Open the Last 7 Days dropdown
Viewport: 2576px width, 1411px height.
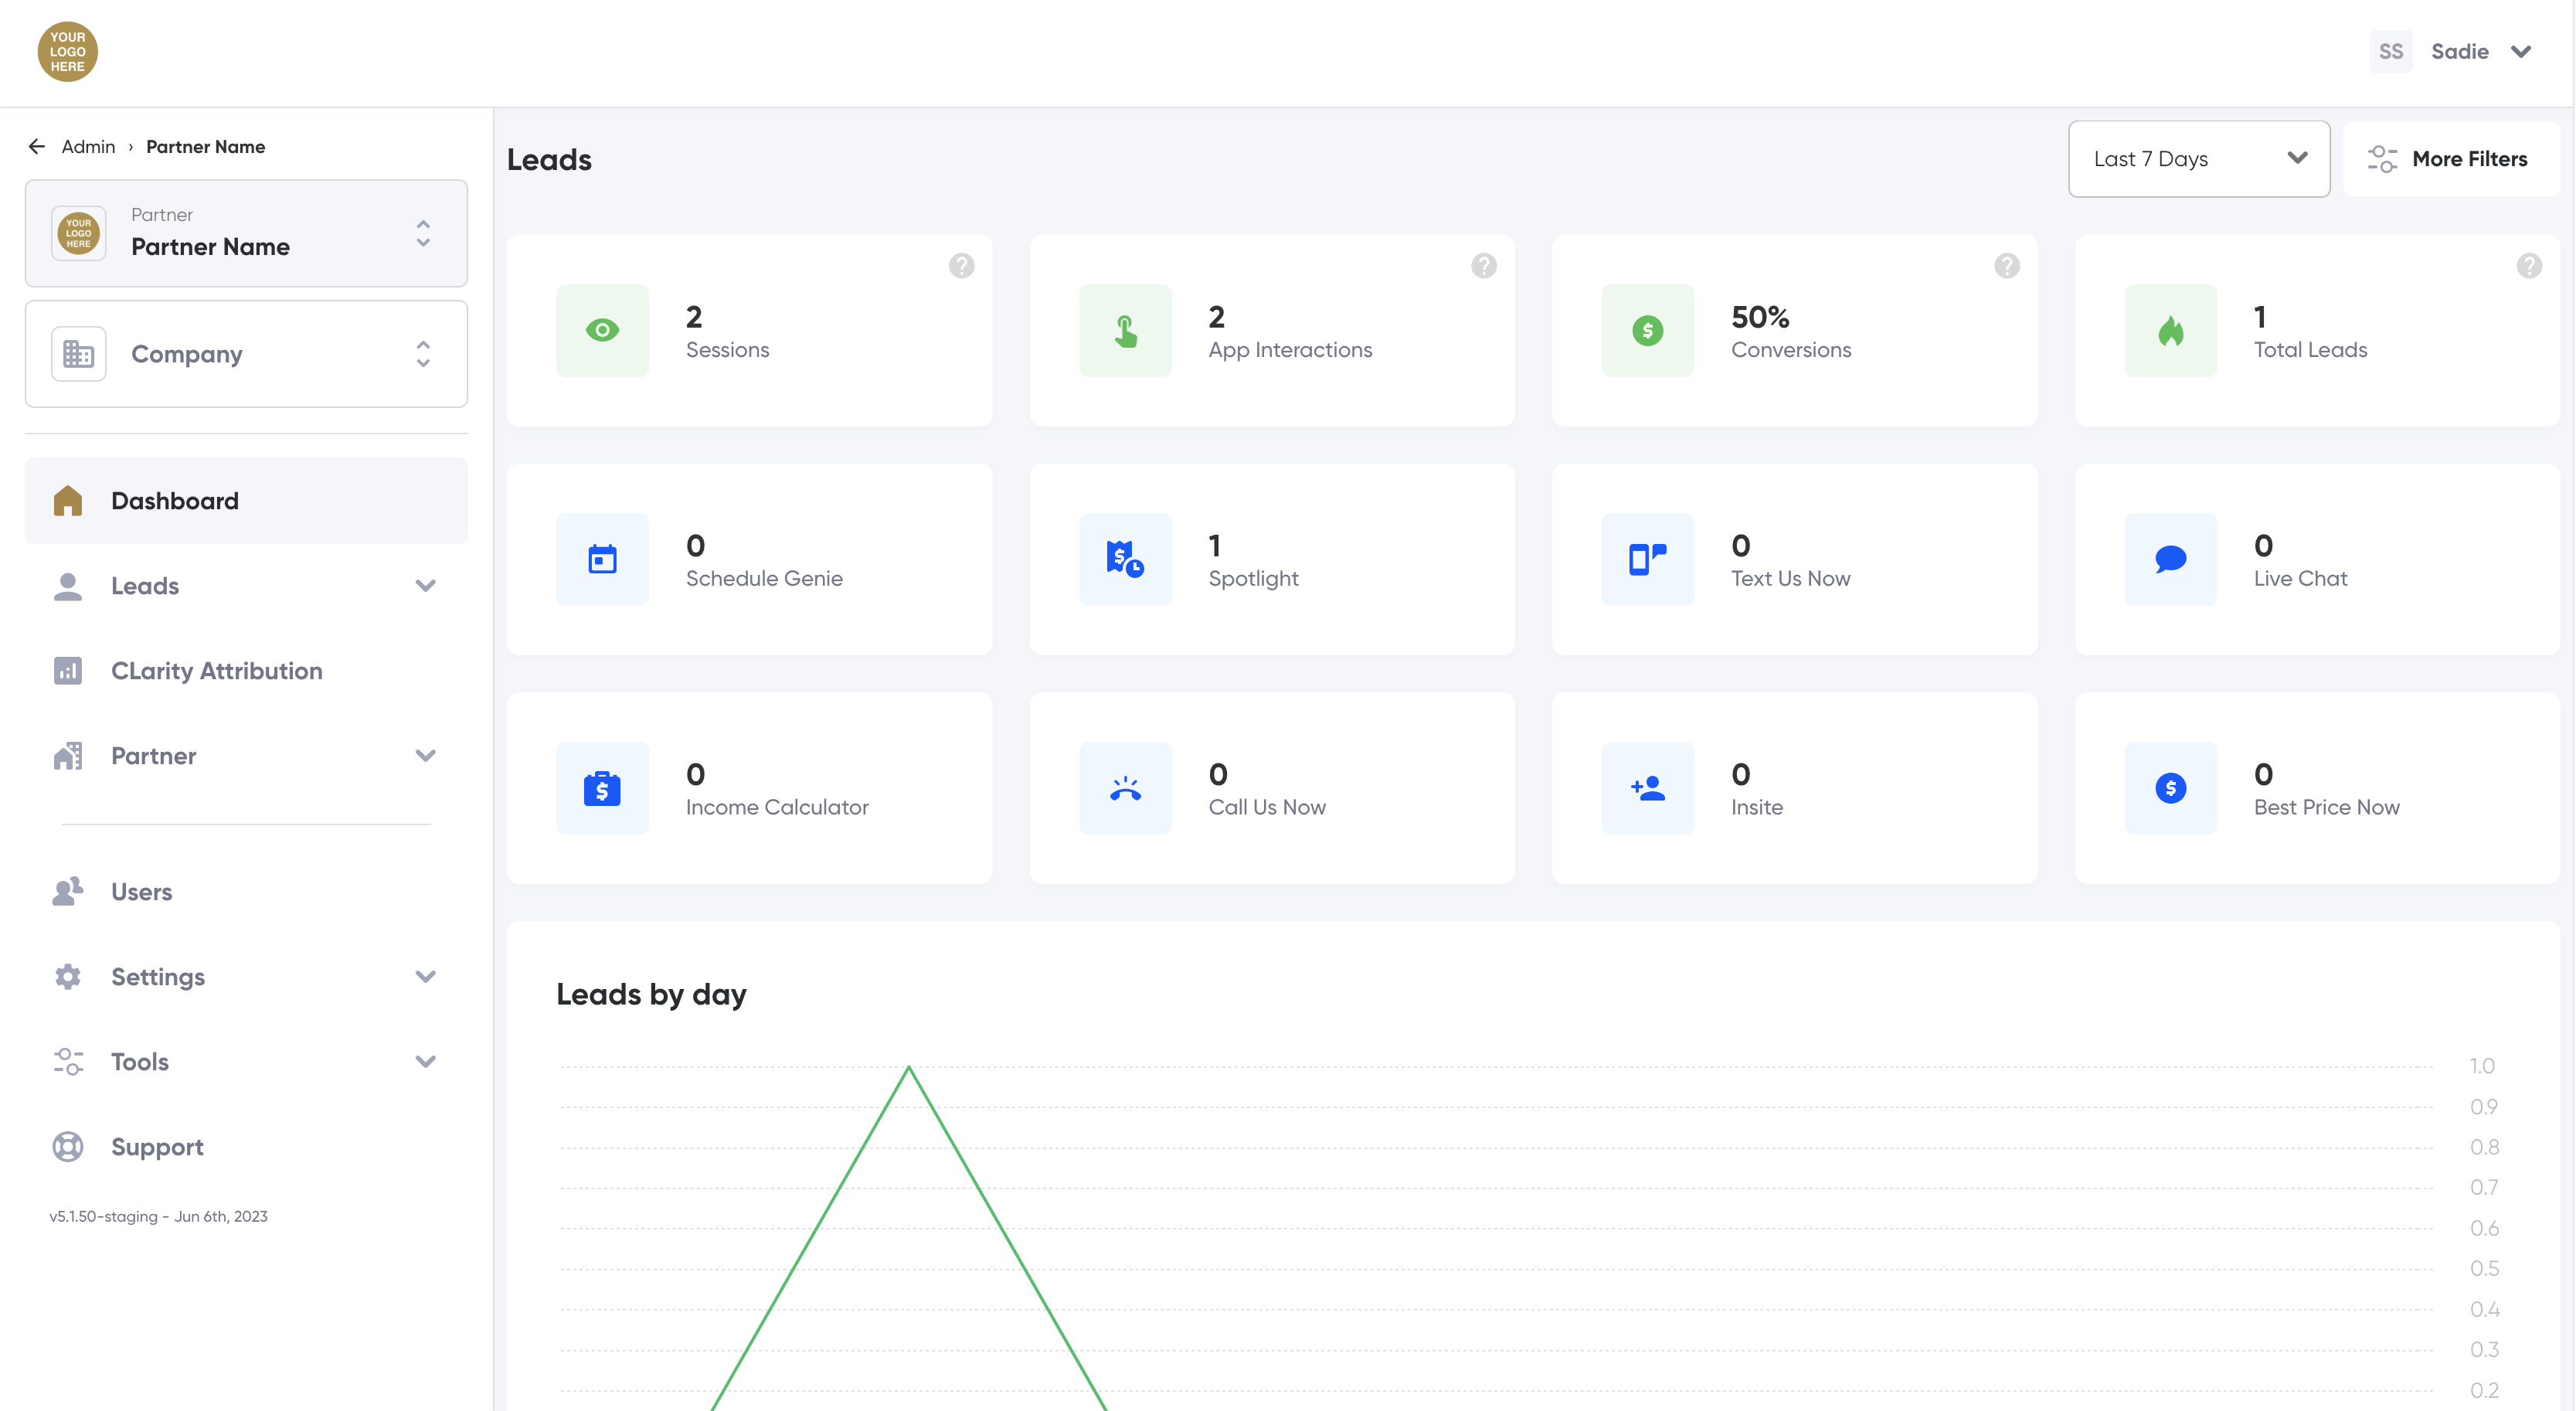point(2198,159)
